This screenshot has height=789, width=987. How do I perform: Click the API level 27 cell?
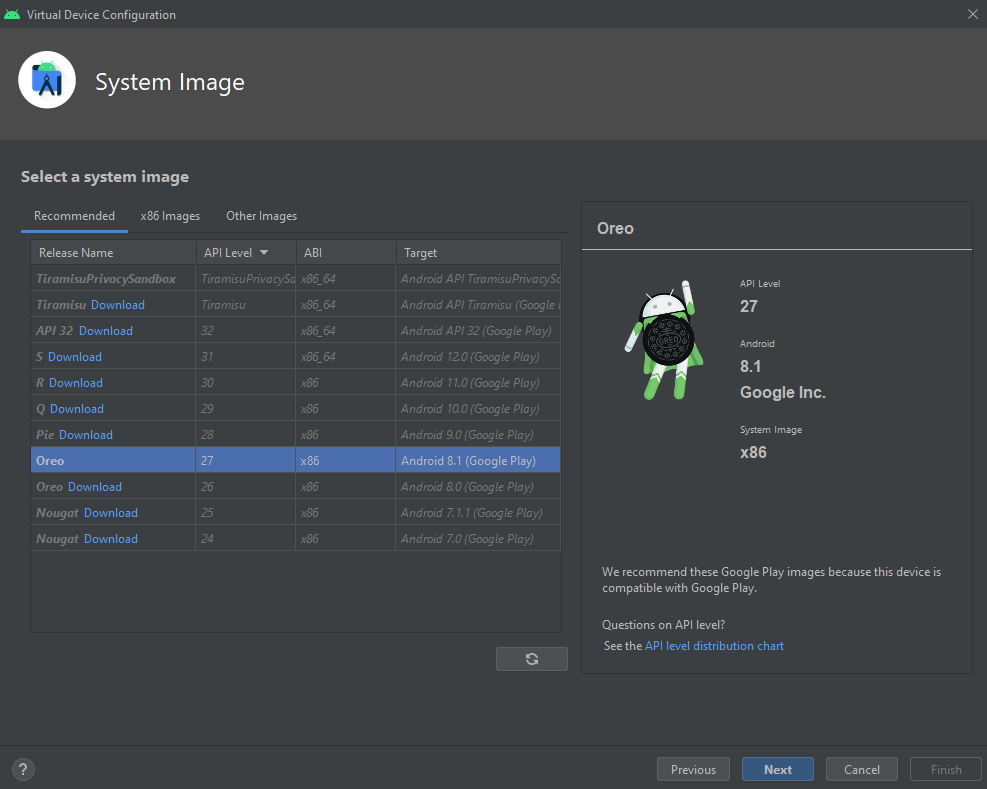point(245,461)
